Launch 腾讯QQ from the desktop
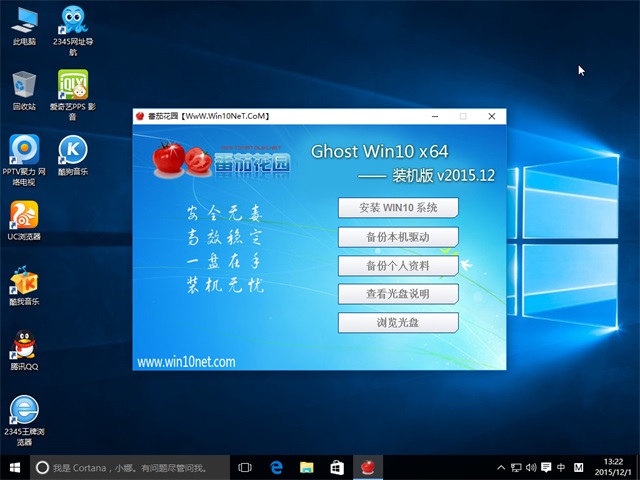 click(x=24, y=346)
